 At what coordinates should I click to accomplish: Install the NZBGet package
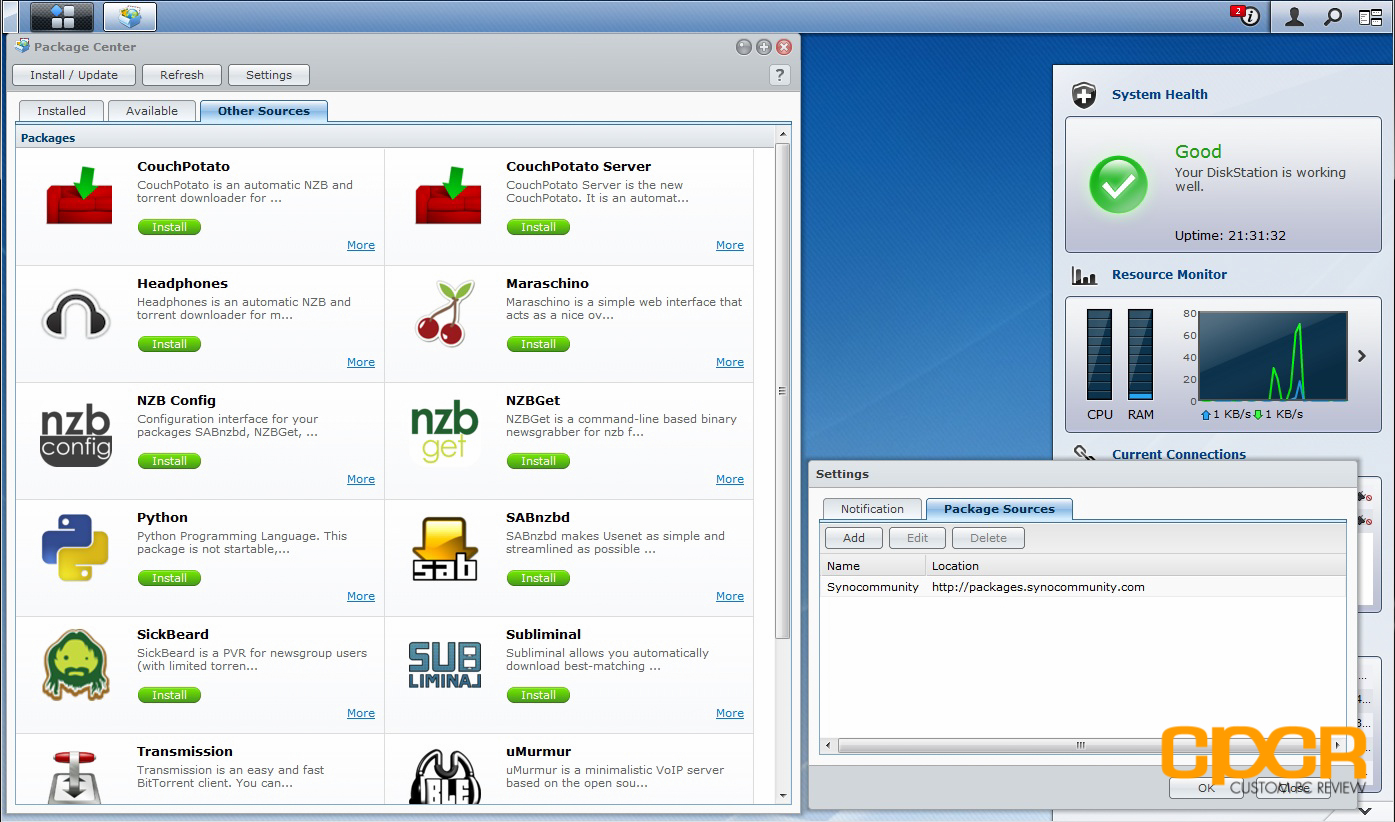click(538, 461)
